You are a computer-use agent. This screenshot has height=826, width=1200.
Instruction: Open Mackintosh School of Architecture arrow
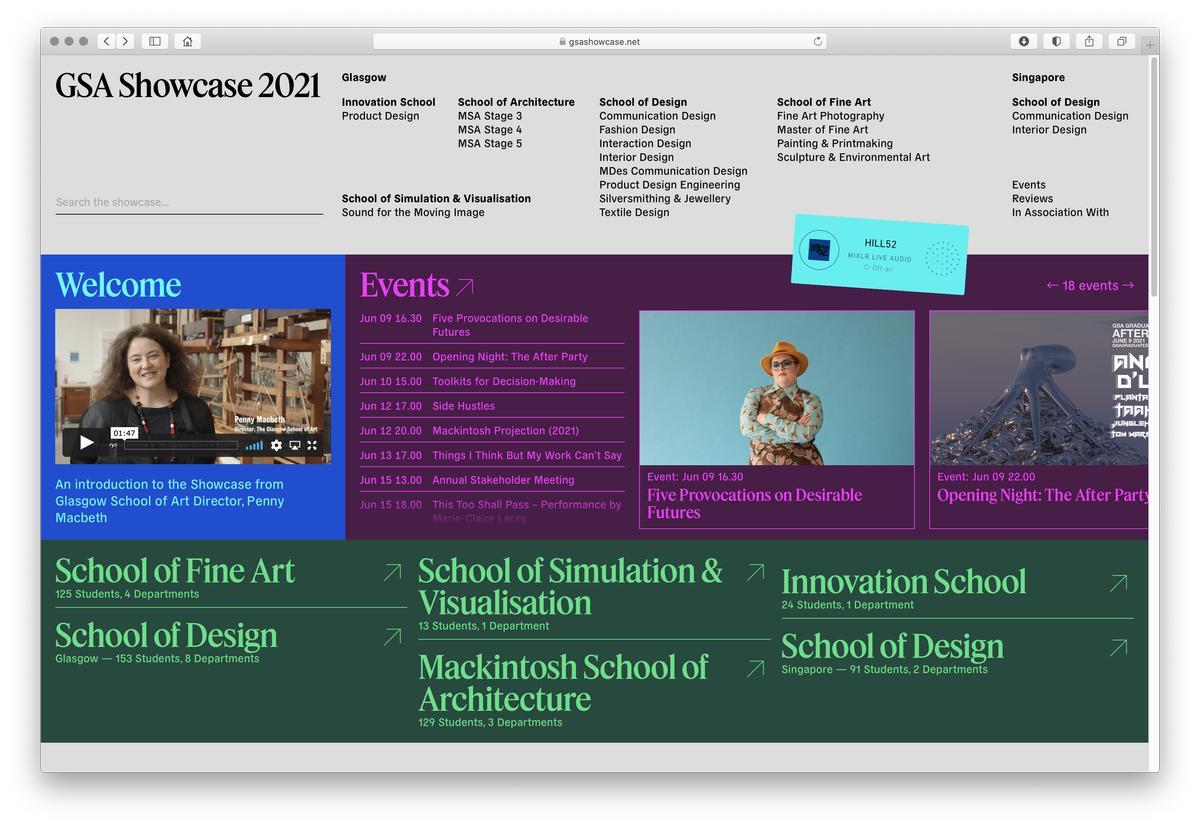[755, 668]
